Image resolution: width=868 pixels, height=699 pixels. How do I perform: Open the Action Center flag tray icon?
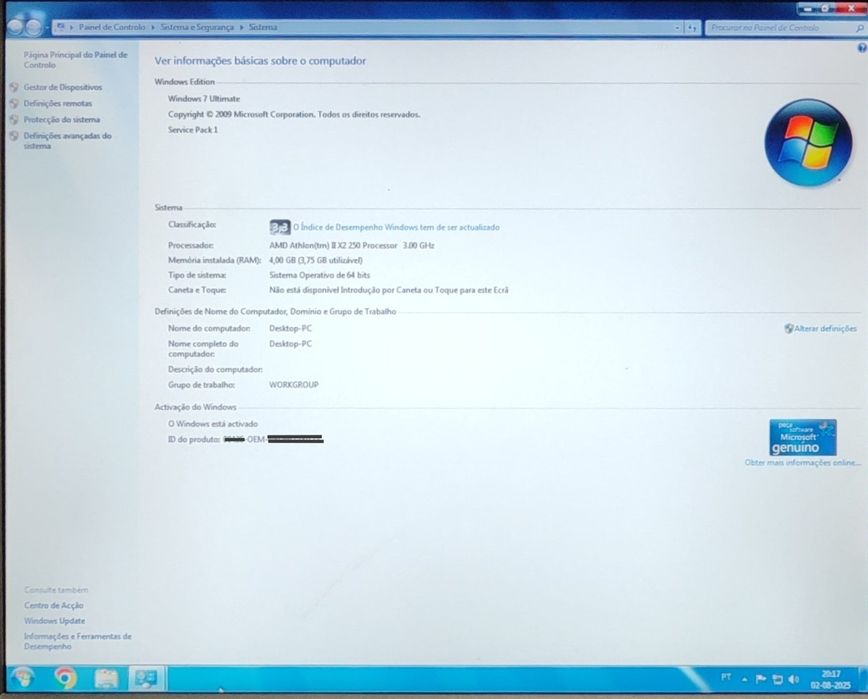[761, 679]
